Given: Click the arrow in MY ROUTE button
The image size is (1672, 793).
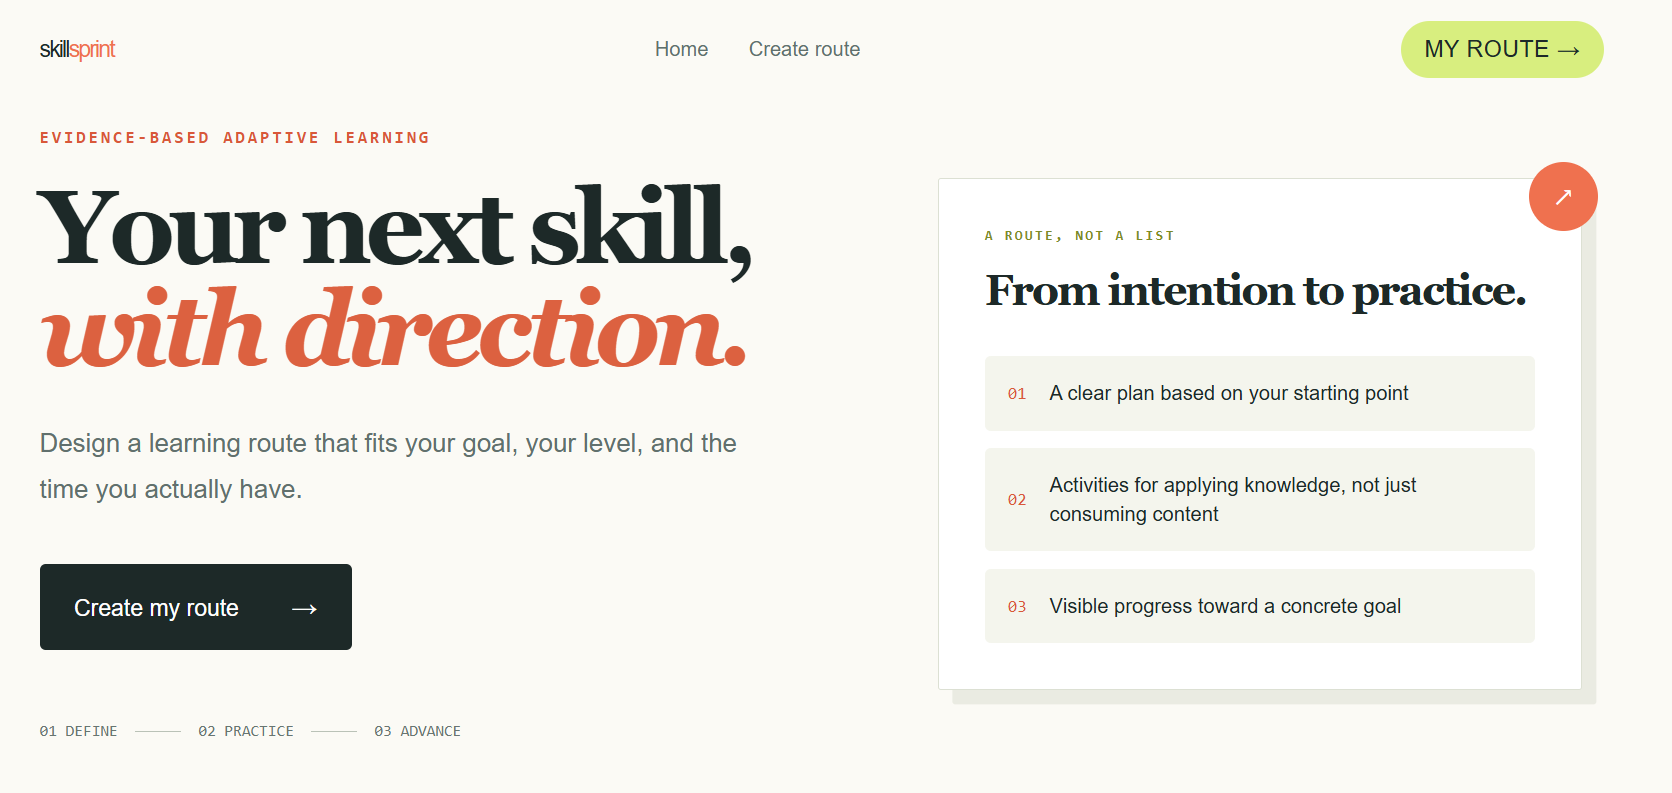Looking at the screenshot, I should [x=1569, y=50].
